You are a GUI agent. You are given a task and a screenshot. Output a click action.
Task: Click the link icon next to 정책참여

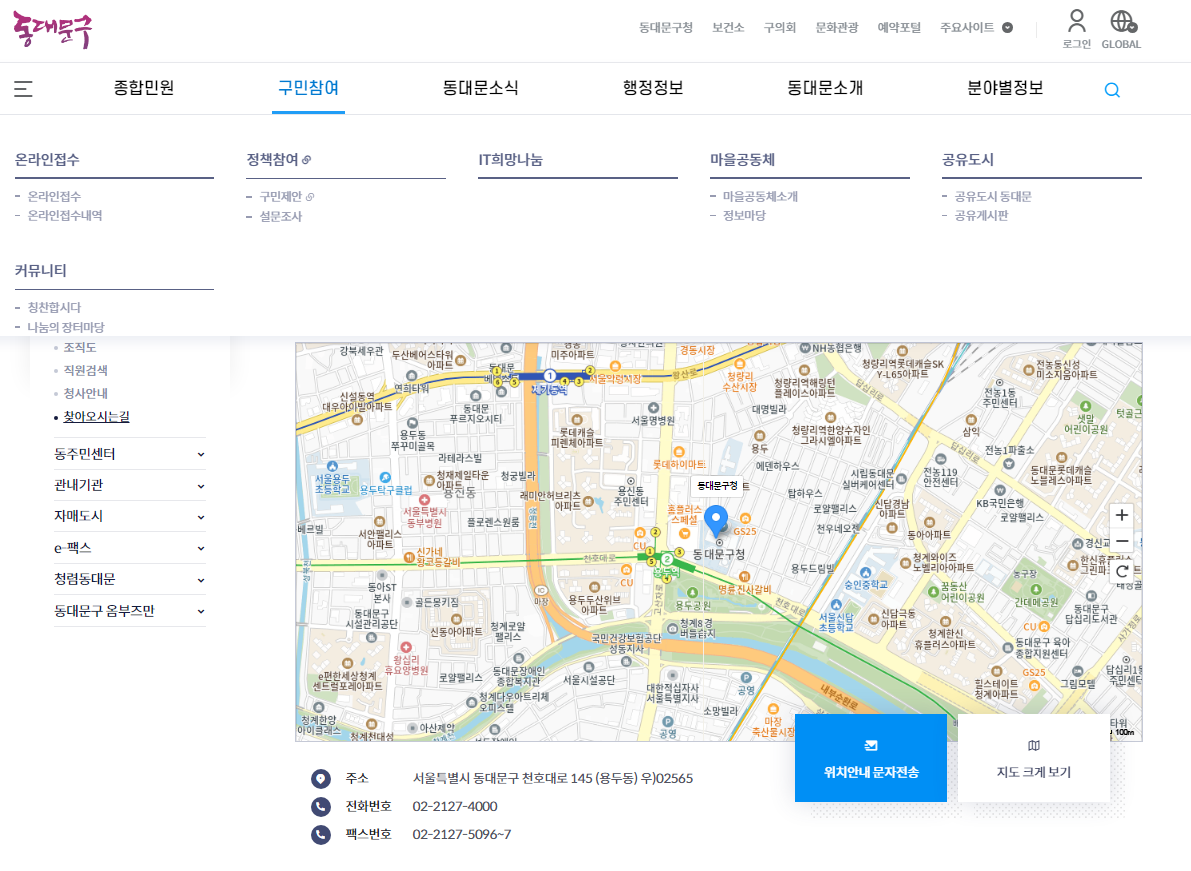coord(307,160)
